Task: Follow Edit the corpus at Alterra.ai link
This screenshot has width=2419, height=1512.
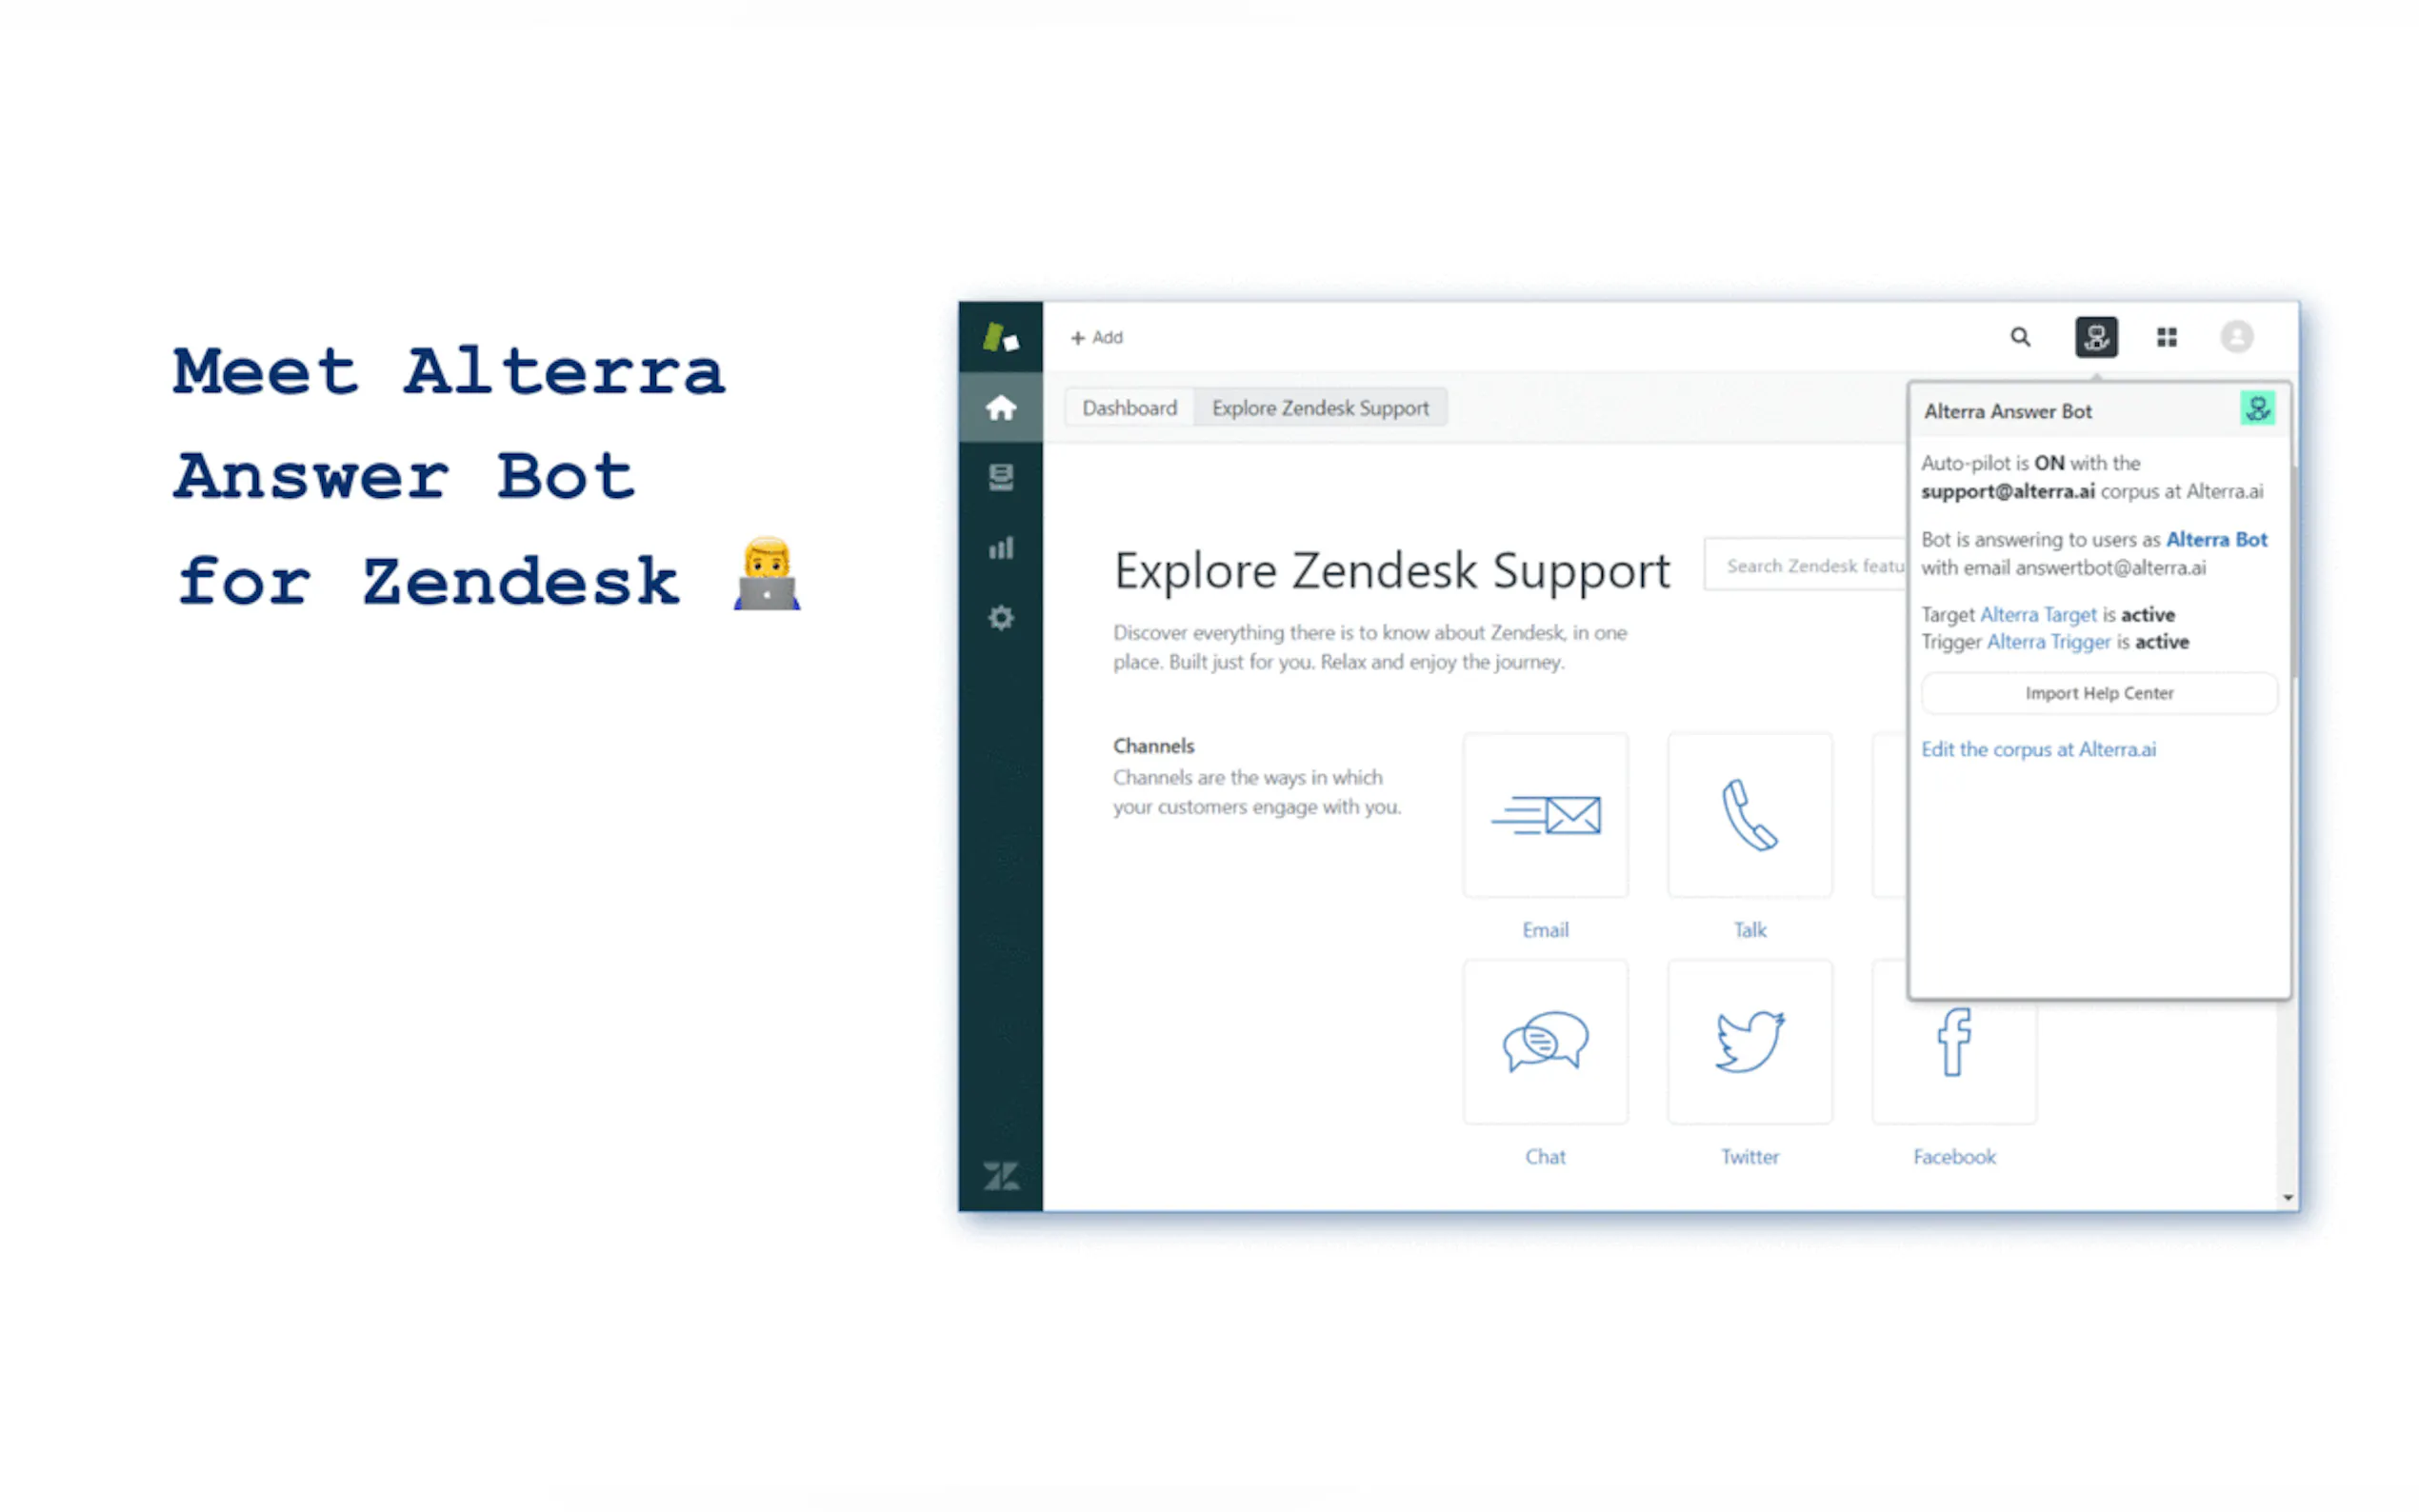Action: click(x=2038, y=749)
